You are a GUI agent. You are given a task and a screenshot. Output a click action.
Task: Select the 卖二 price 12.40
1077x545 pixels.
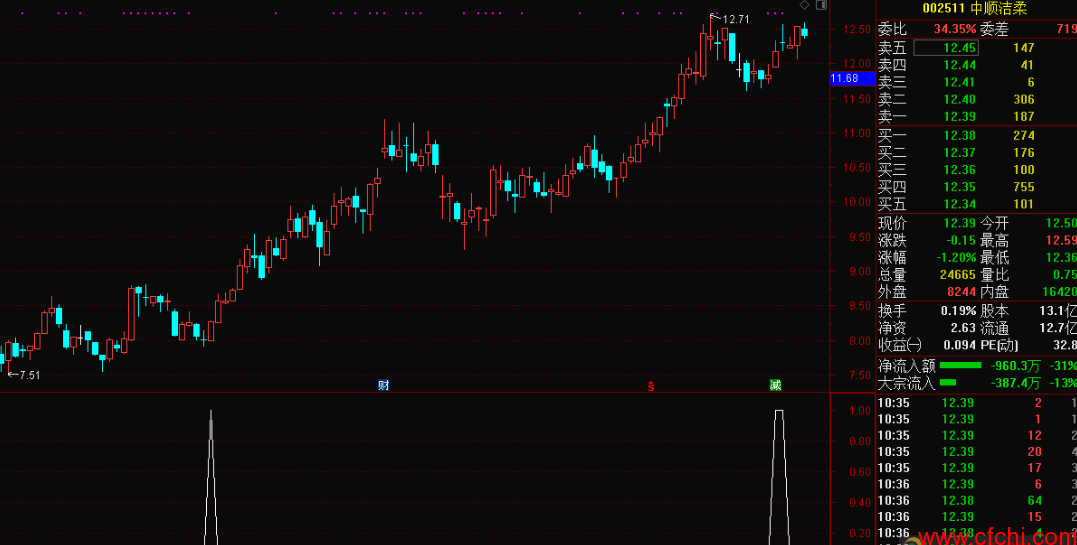pyautogui.click(x=960, y=99)
